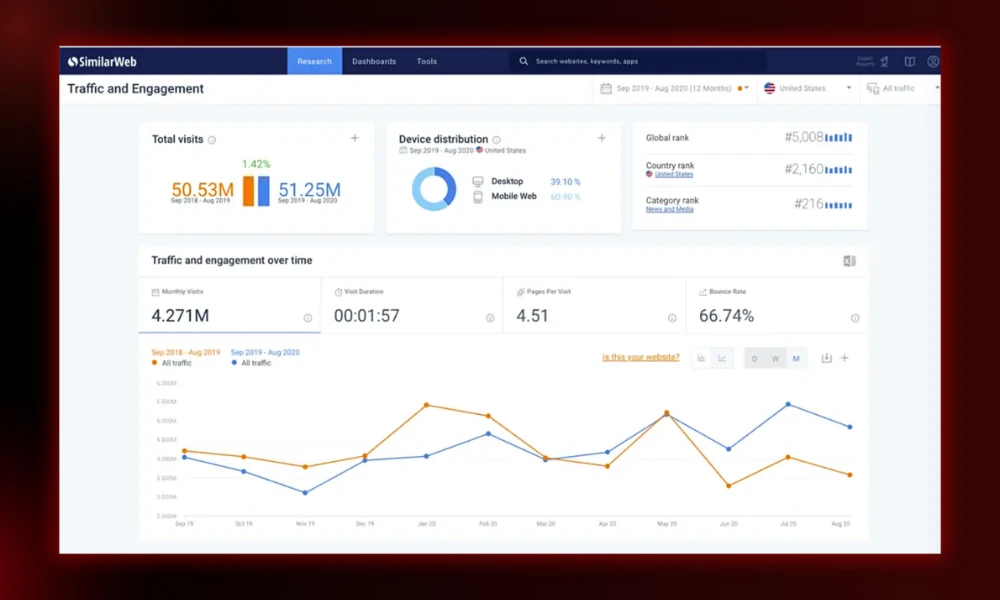This screenshot has width=1000, height=600.
Task: Click the search magnifier icon
Action: pyautogui.click(x=524, y=61)
